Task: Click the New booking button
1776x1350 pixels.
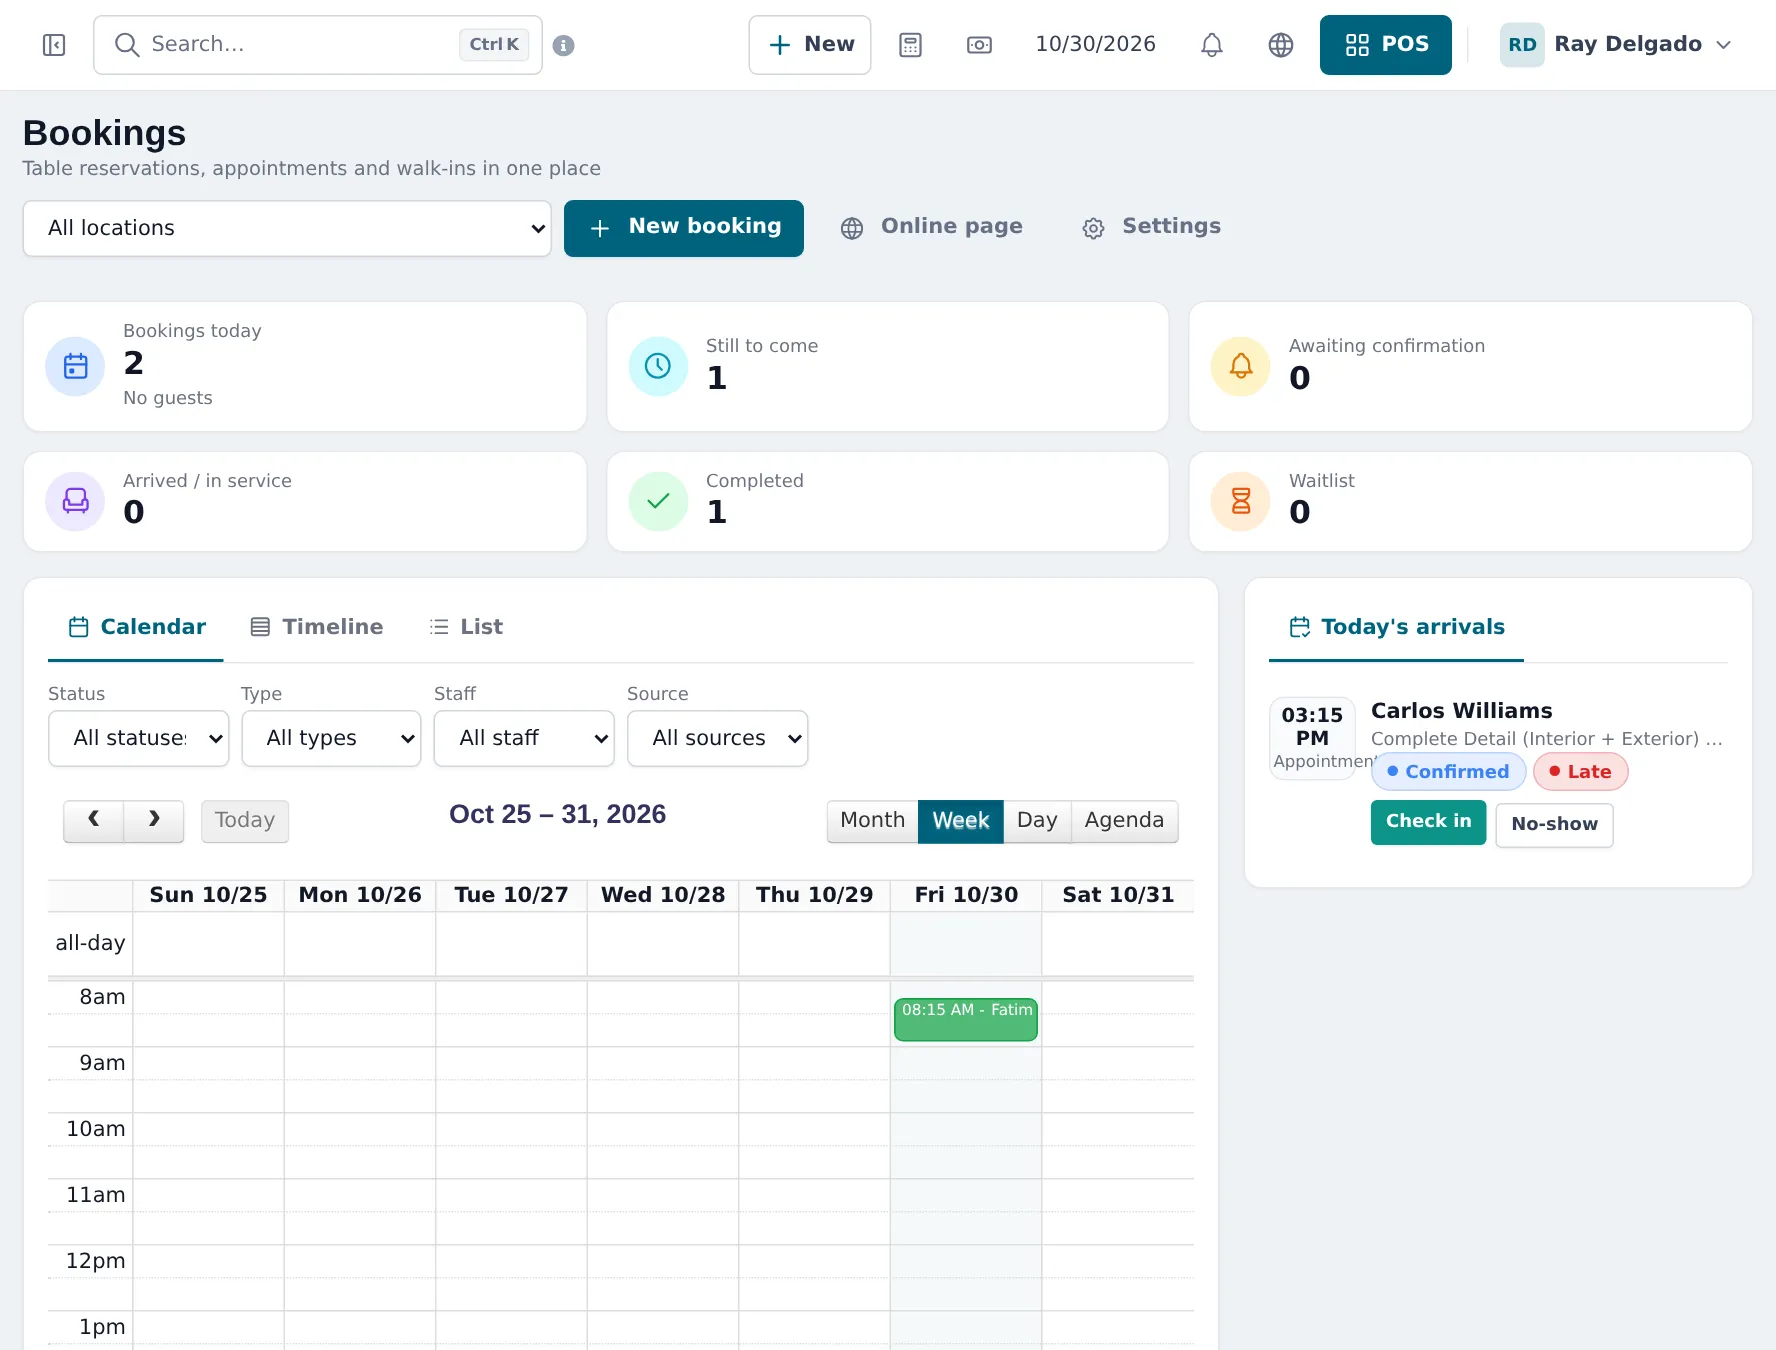Action: (x=684, y=228)
